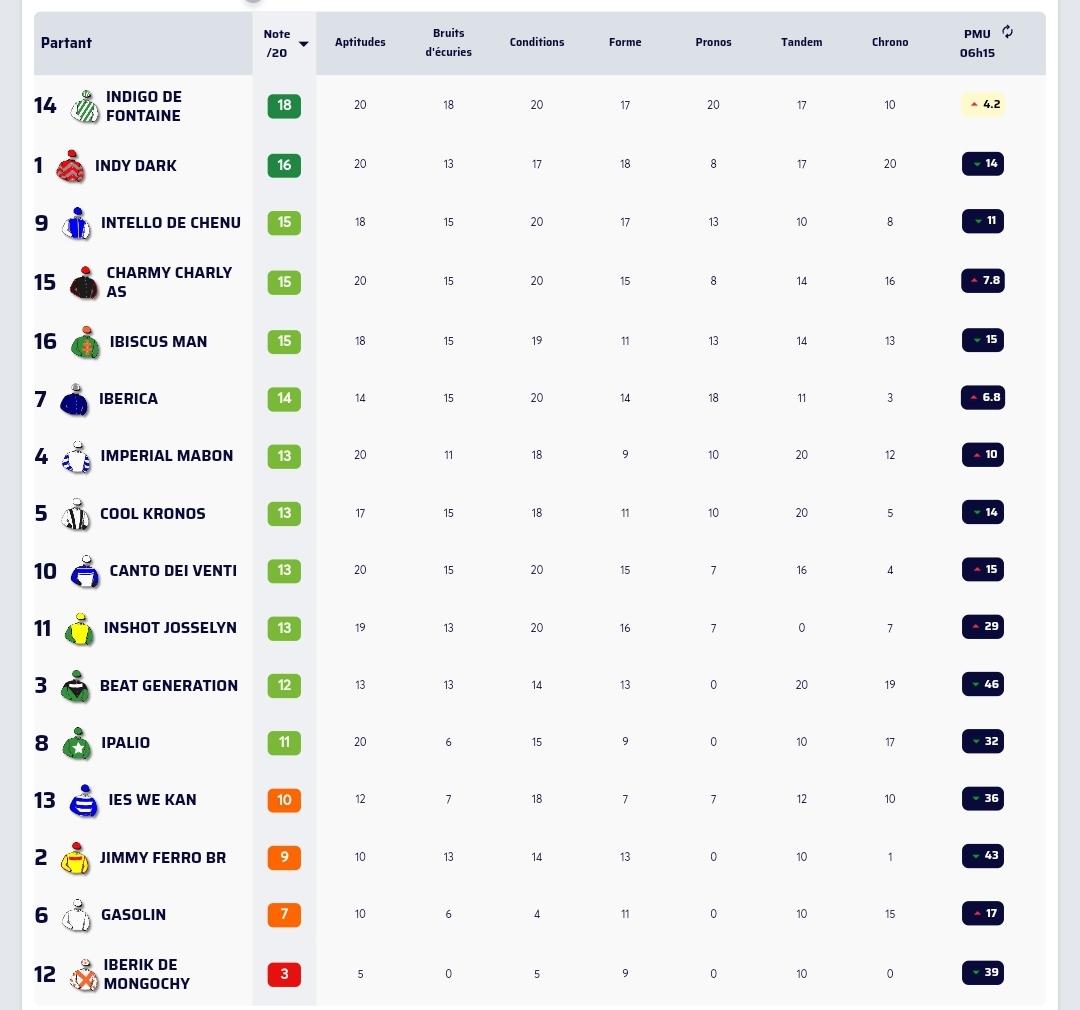Screen dimensions: 1080x1010
Task: Sort table by Chrono column header
Action: point(890,42)
